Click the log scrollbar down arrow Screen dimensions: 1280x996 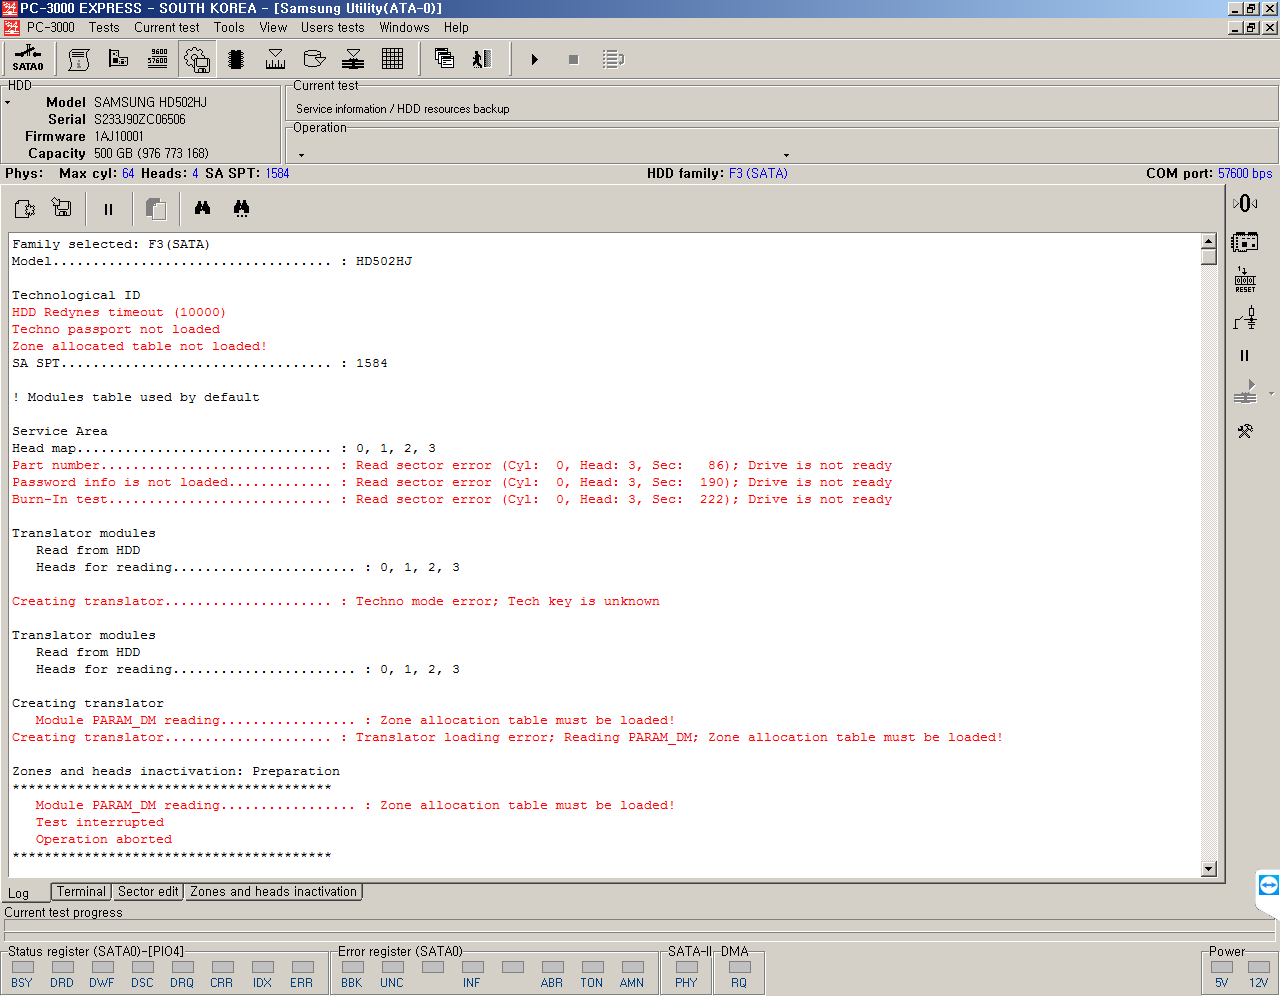coord(1208,869)
